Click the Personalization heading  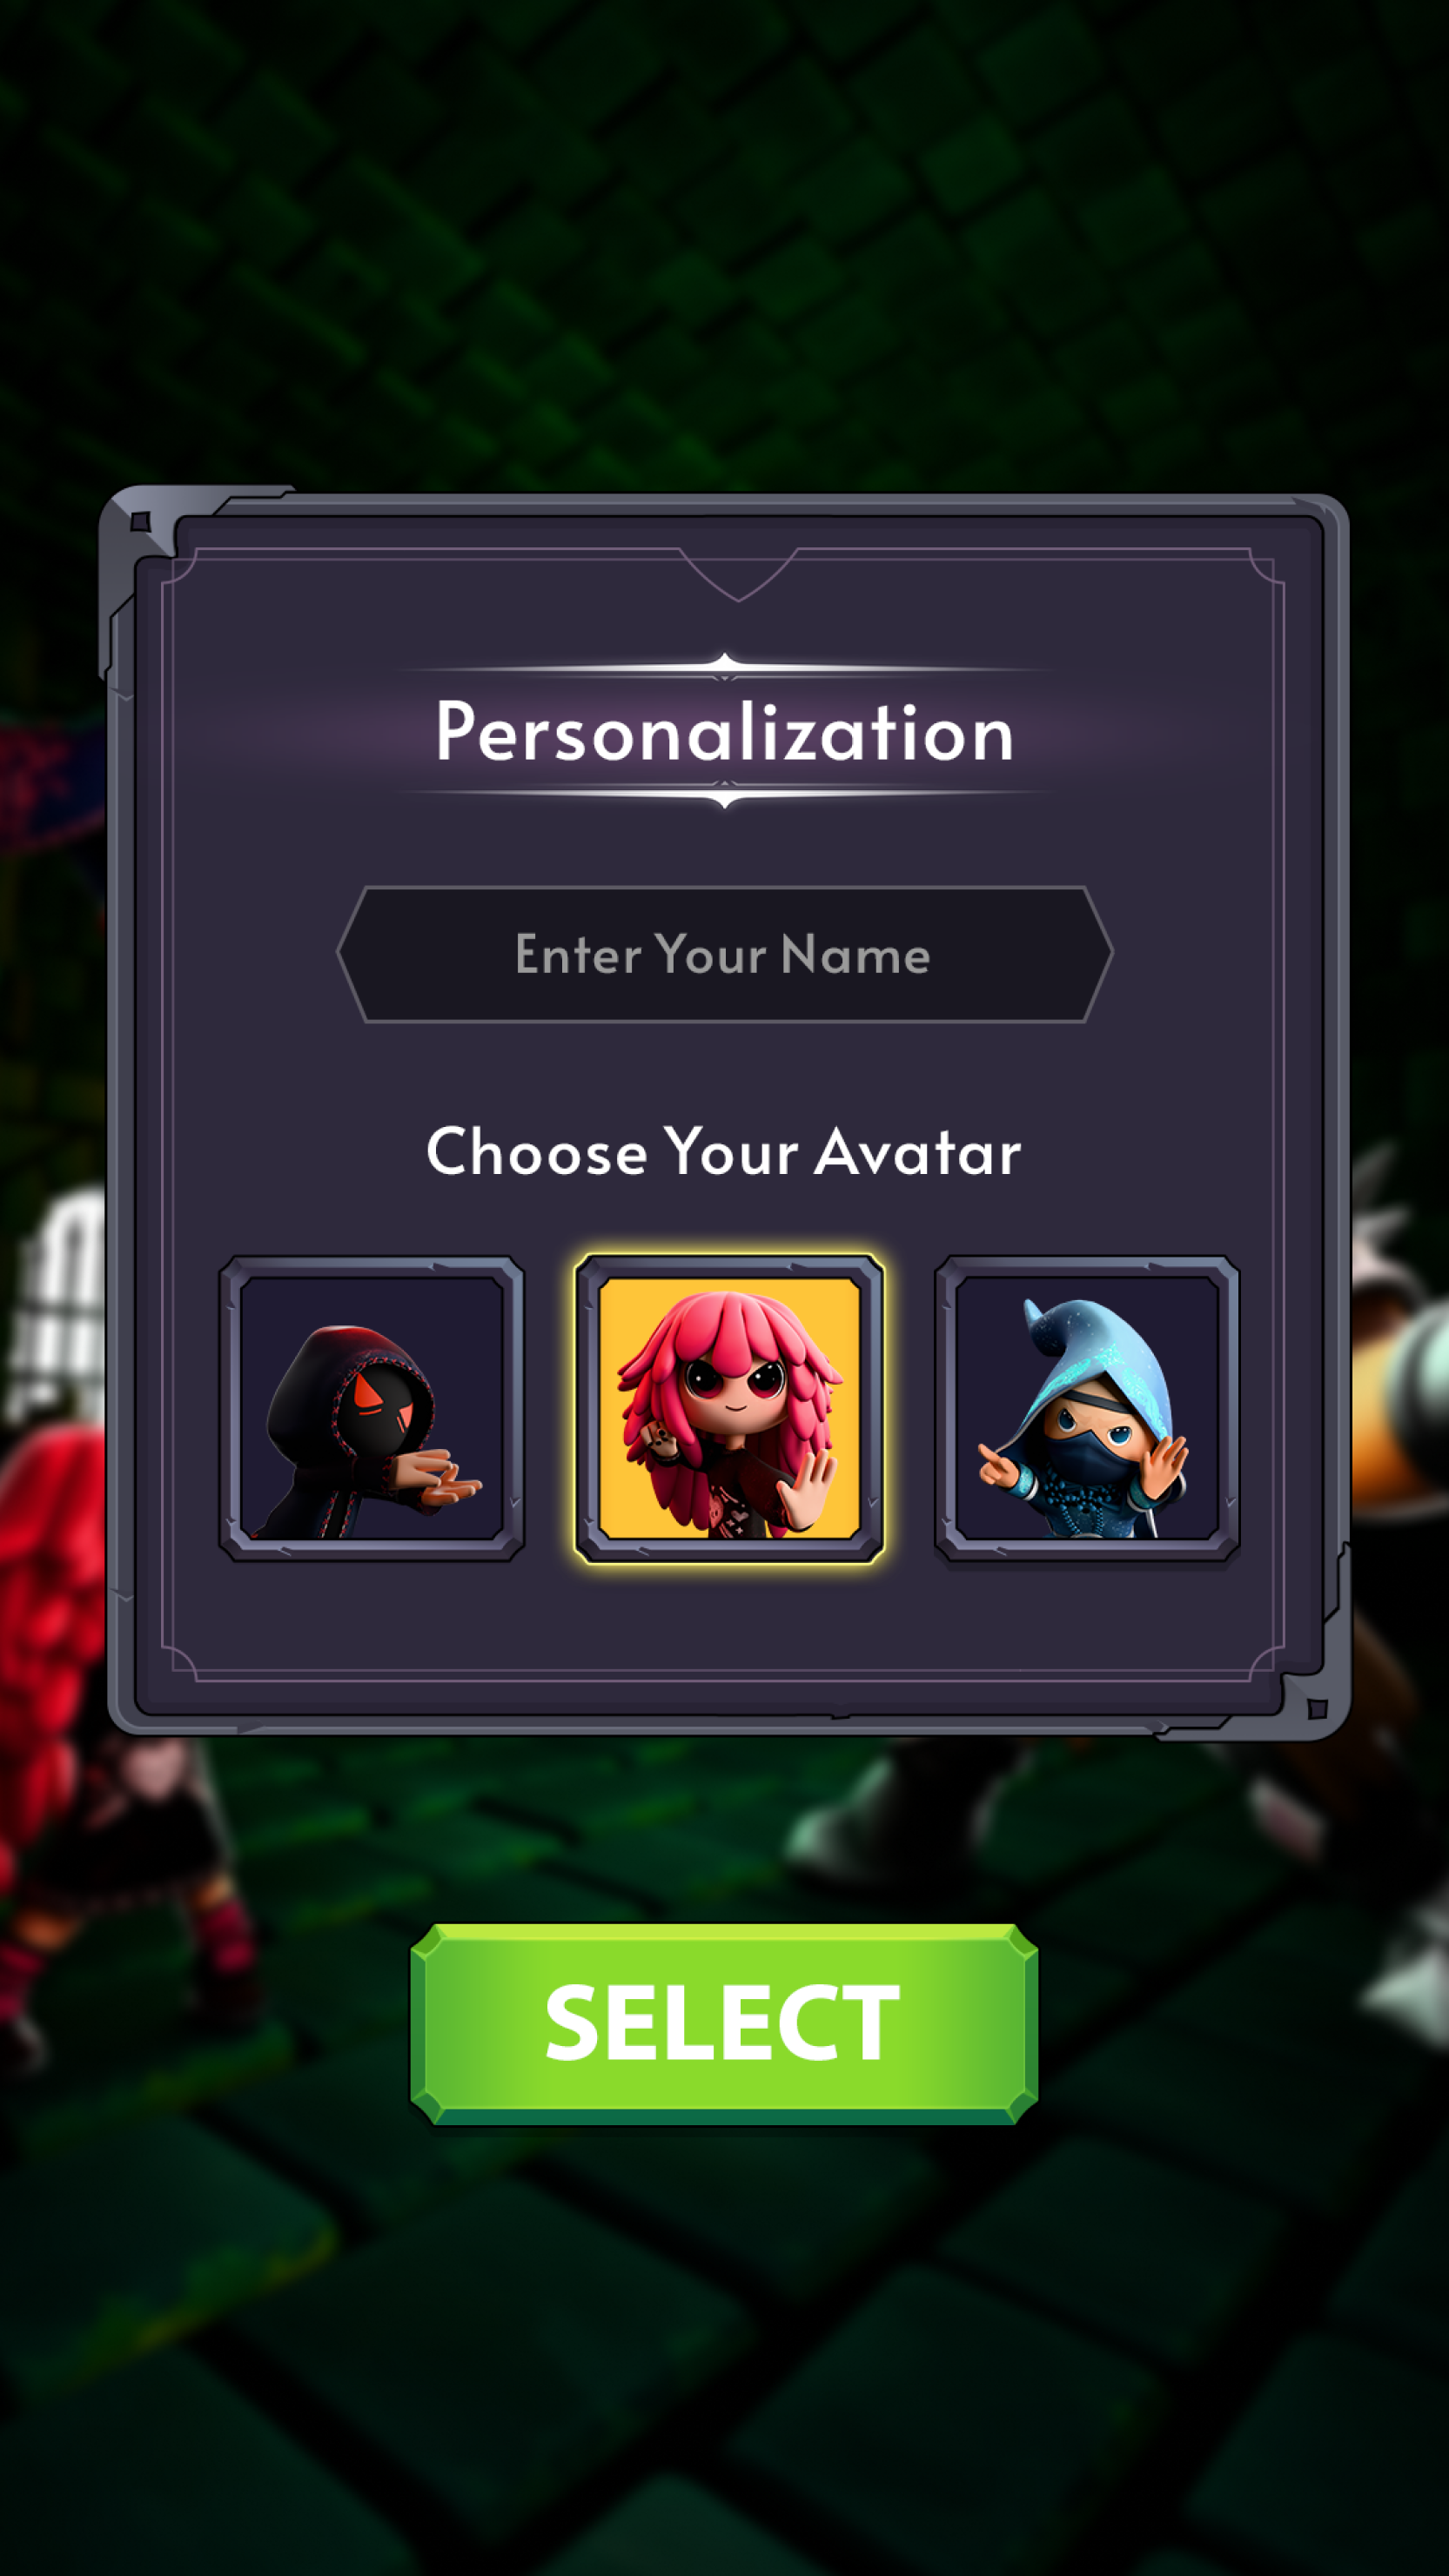pyautogui.click(x=725, y=732)
